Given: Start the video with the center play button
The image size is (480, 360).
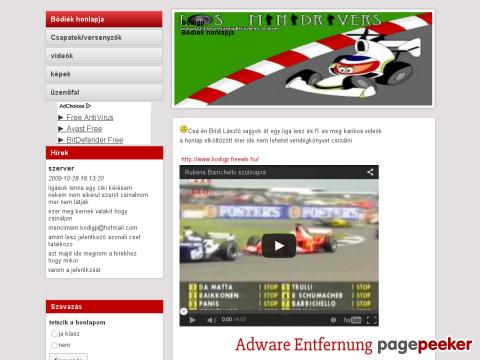Looking at the screenshot, I should coord(279,246).
